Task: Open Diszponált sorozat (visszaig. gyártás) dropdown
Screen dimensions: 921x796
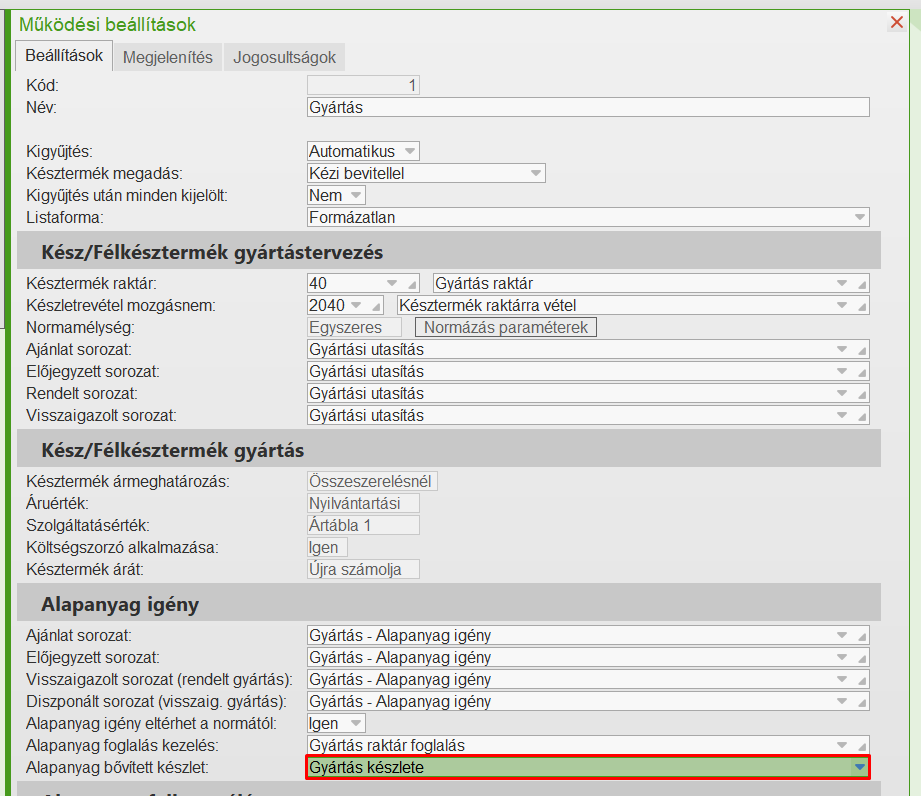Action: click(842, 701)
